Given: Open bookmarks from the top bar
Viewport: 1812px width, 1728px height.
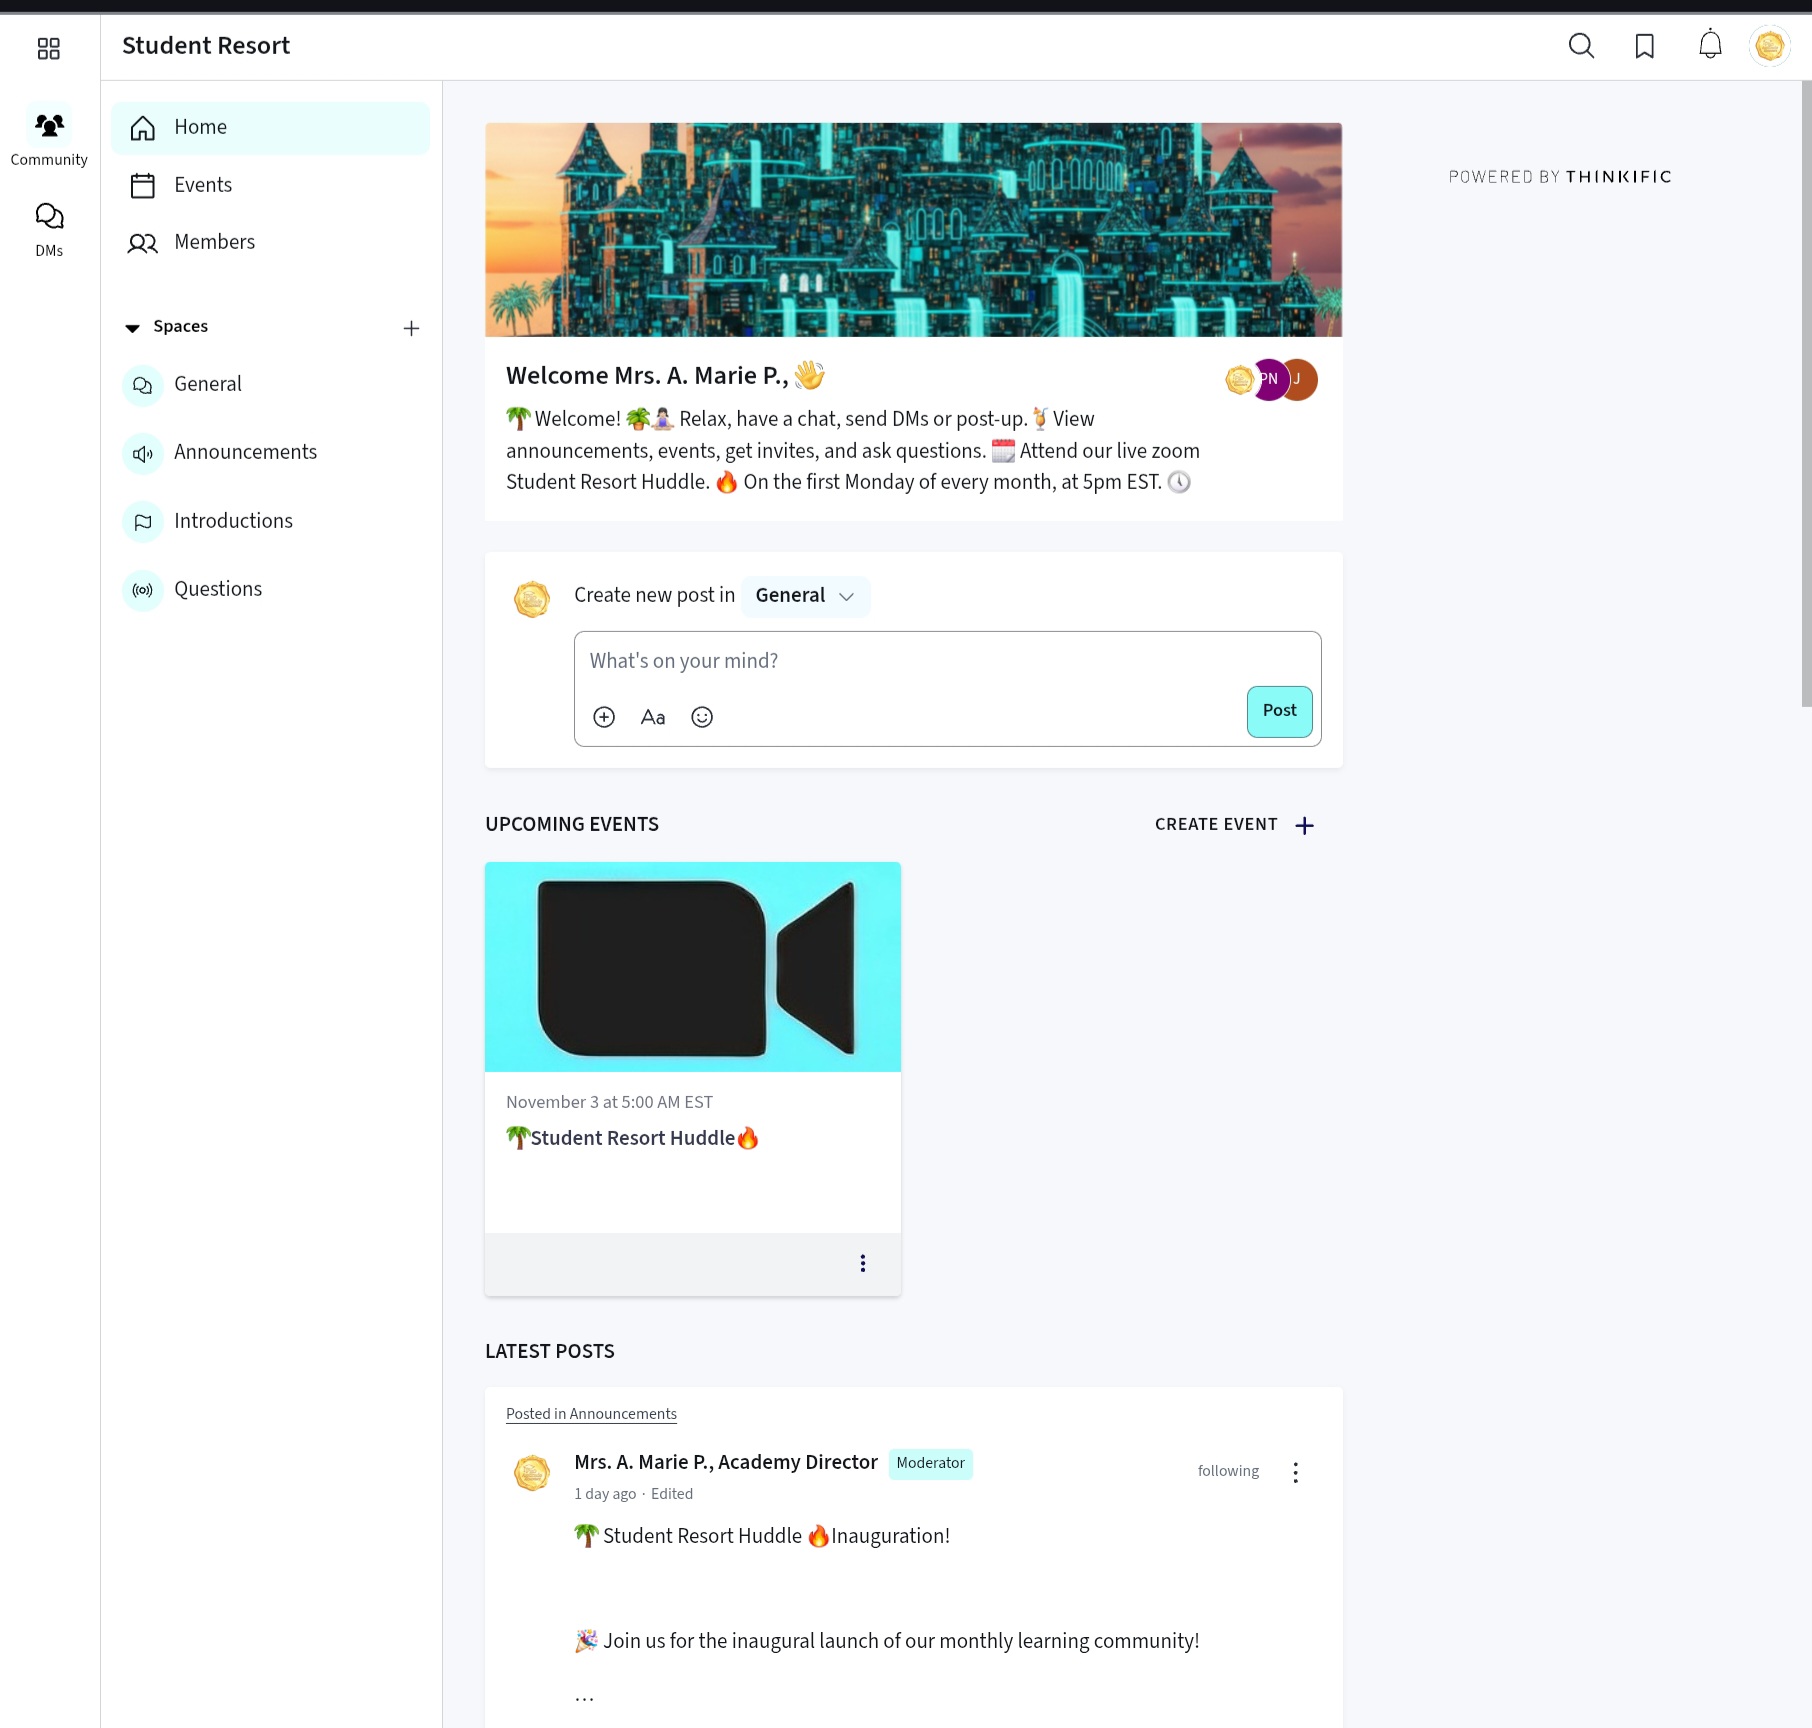Looking at the screenshot, I should tap(1645, 46).
